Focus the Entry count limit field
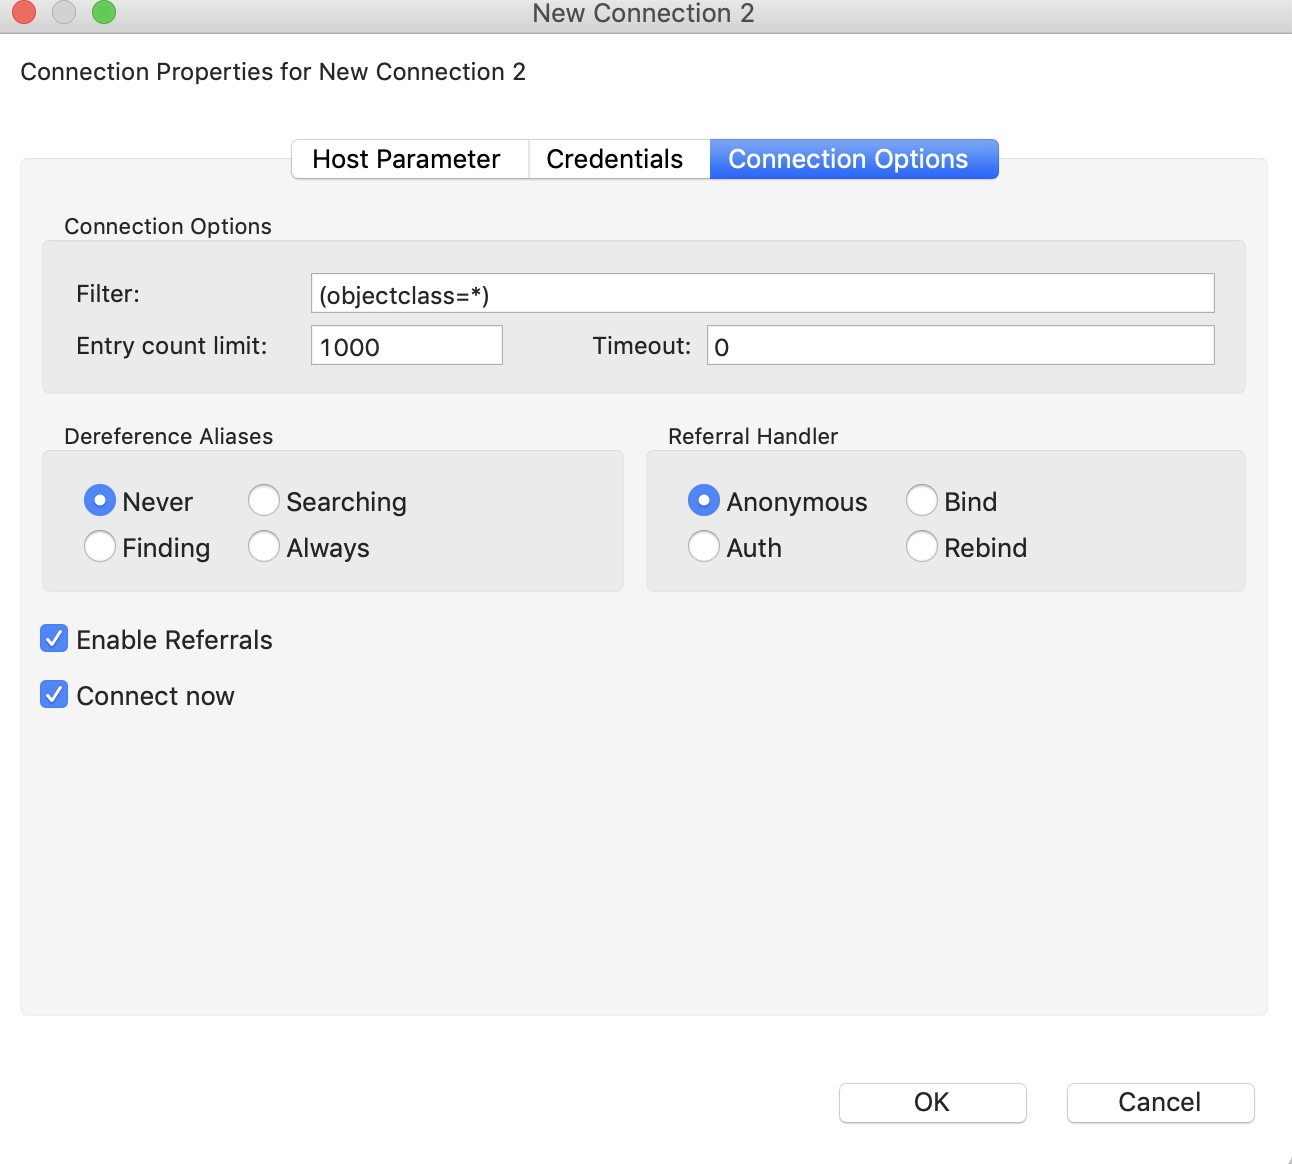Viewport: 1292px width, 1164px height. point(406,346)
